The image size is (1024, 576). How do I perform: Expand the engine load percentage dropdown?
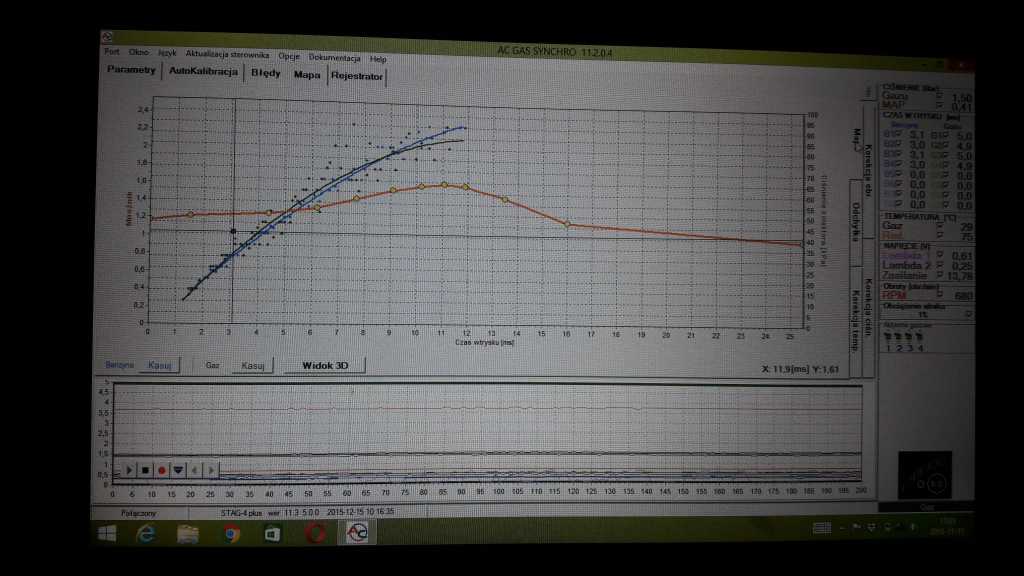pyautogui.click(x=969, y=314)
